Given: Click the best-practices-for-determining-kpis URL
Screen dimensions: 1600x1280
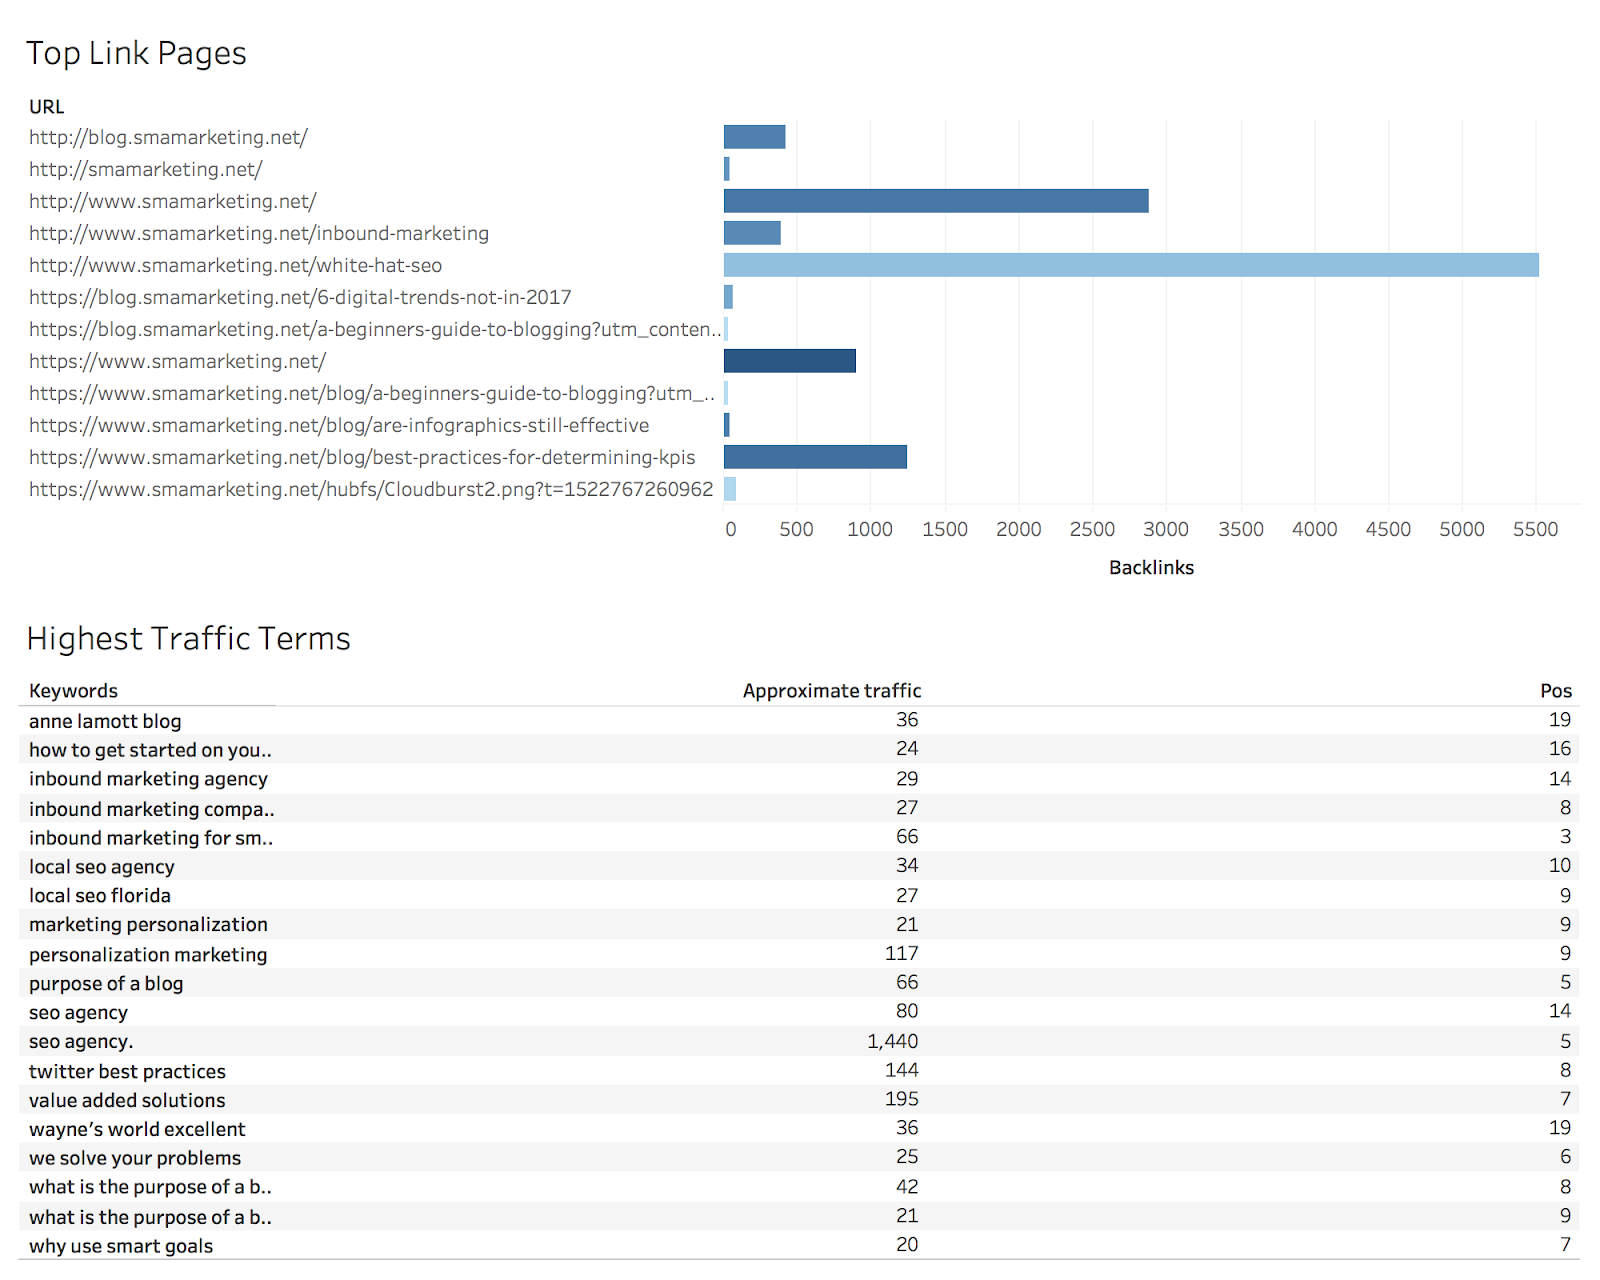Looking at the screenshot, I should (x=362, y=457).
